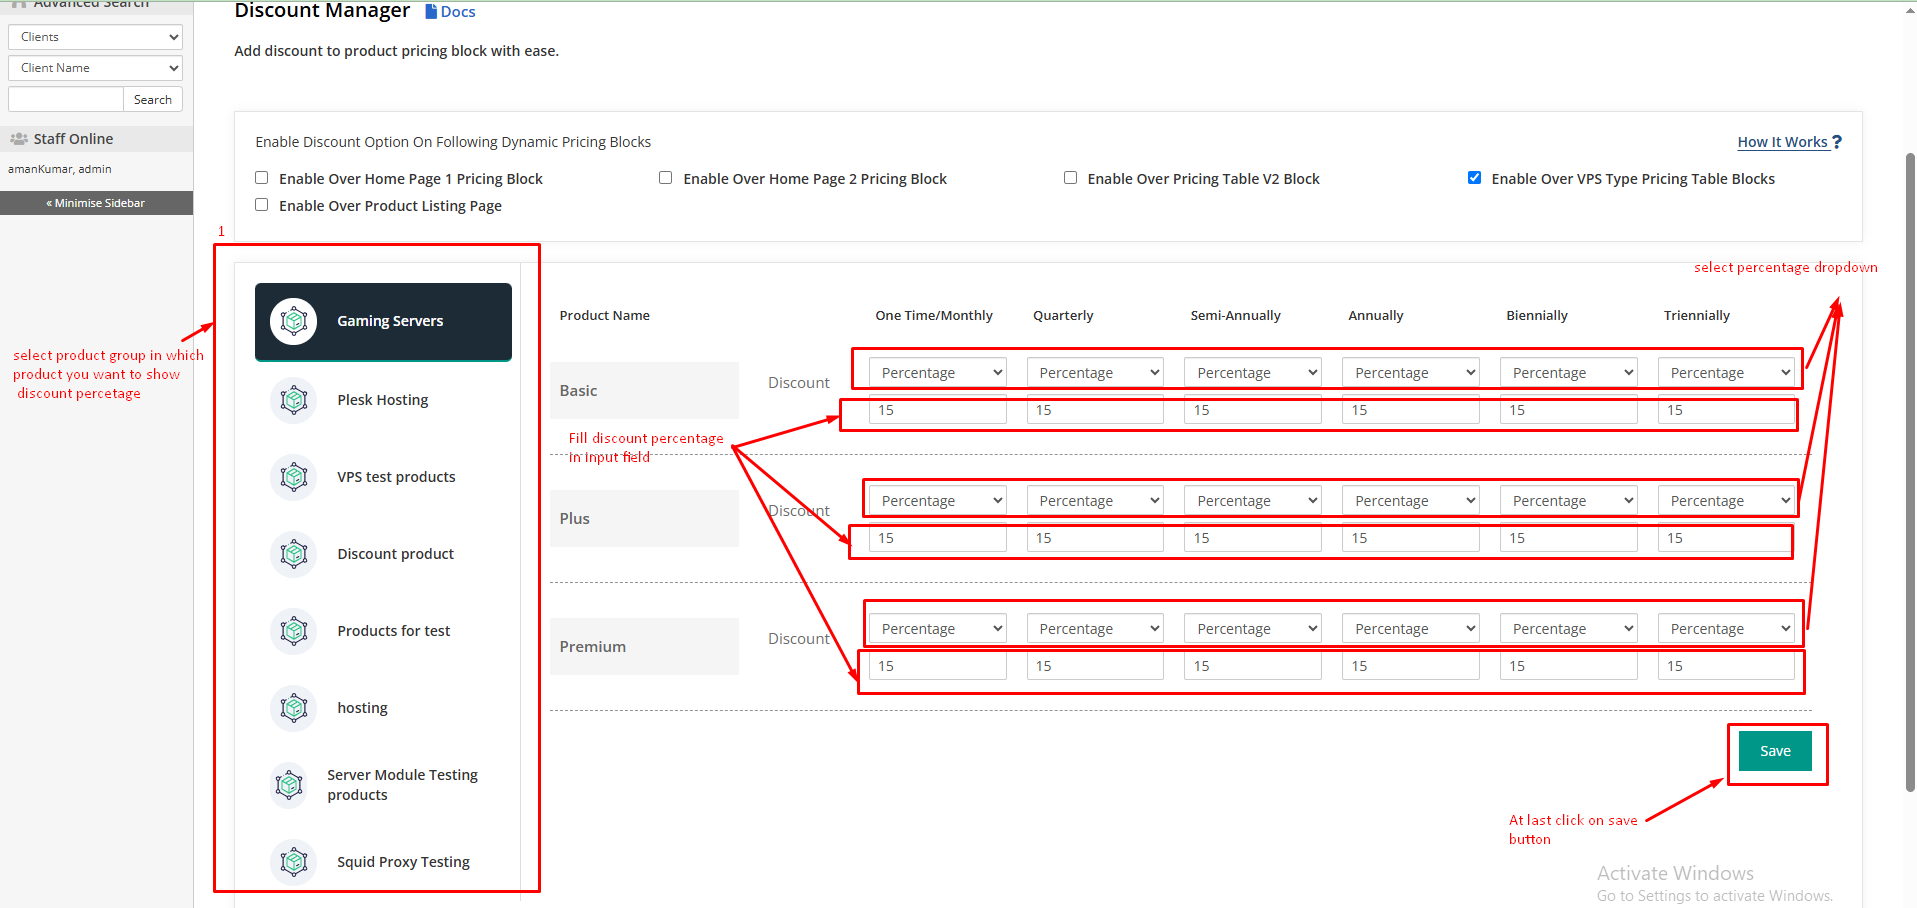This screenshot has height=908, width=1917.
Task: Enable Over Home Page 1 Pricing Block
Action: click(262, 178)
